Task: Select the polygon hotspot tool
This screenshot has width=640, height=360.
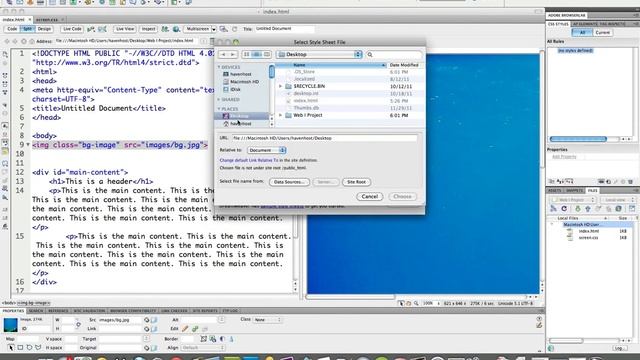Action: pos(38,348)
